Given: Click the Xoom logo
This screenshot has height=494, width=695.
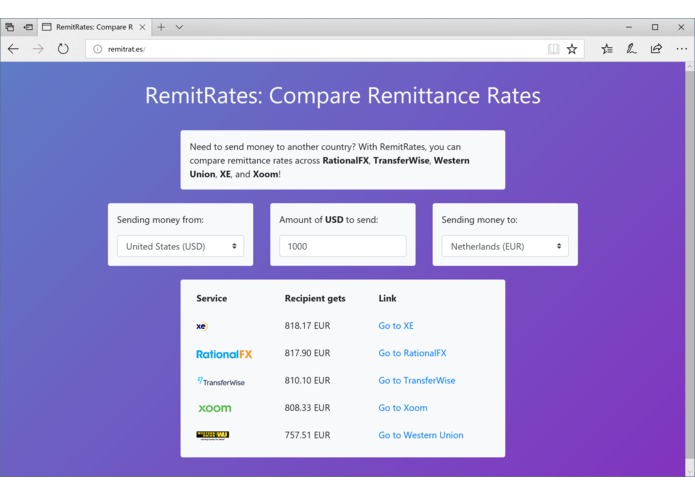Looking at the screenshot, I should (215, 408).
